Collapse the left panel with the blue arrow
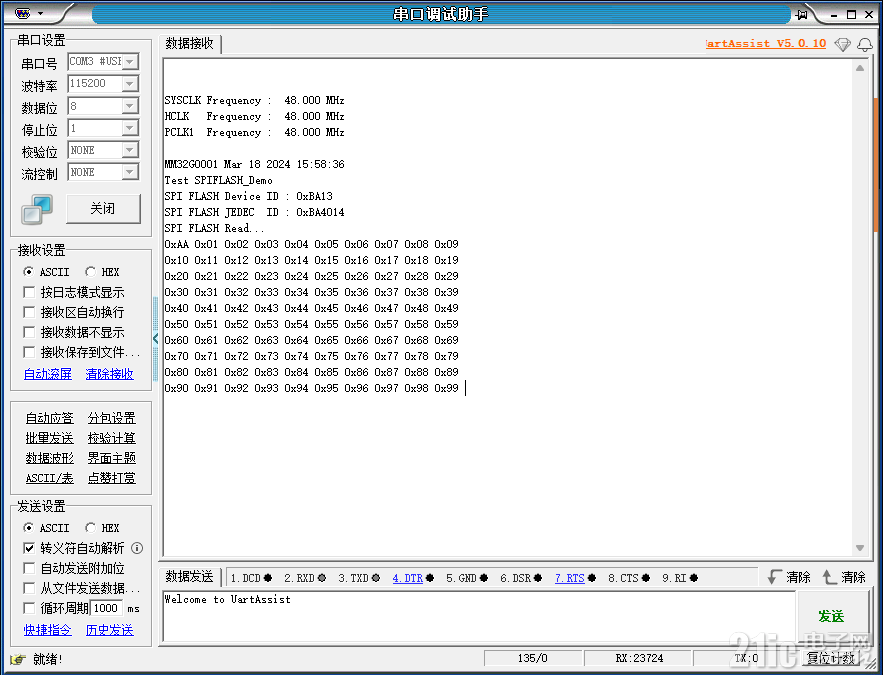The width and height of the screenshot is (883, 675). click(155, 338)
